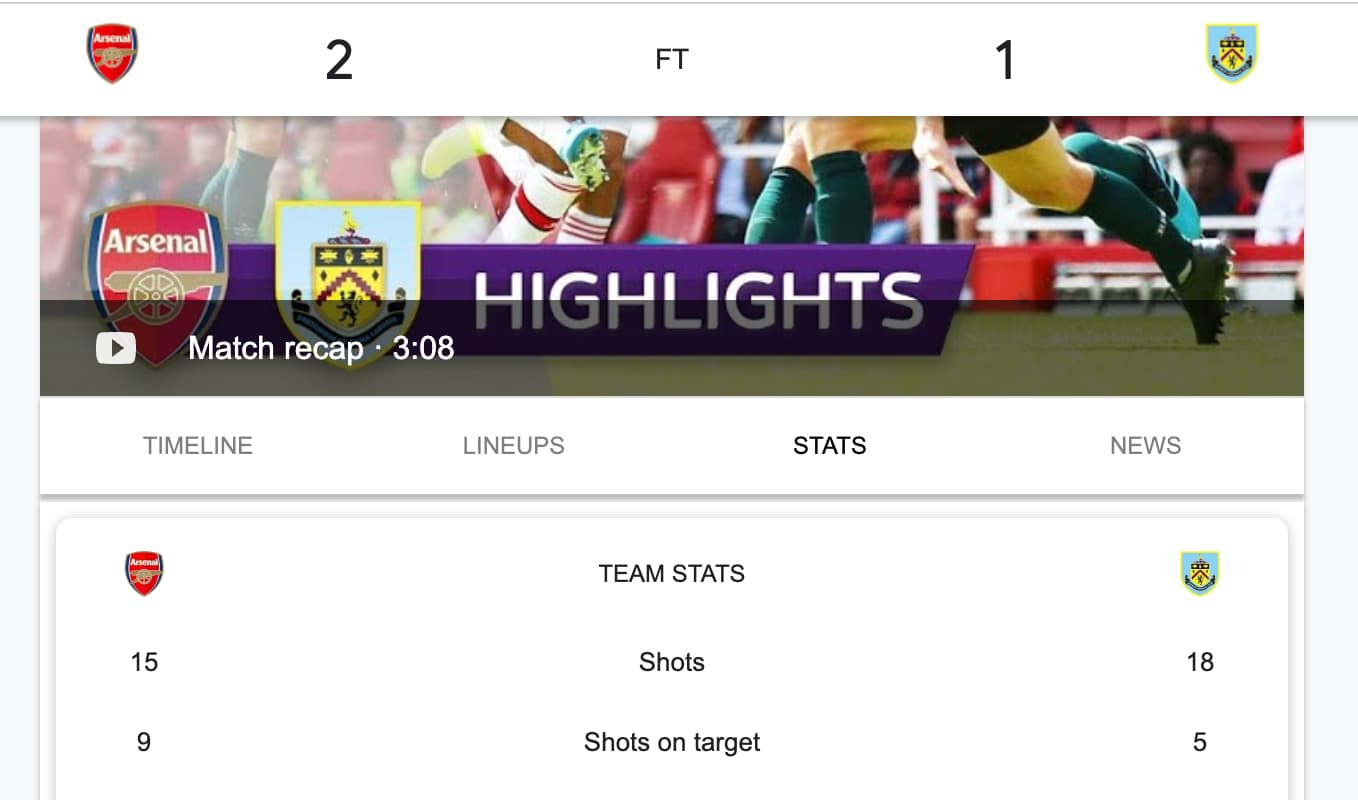The image size is (1358, 800).
Task: Click Arsenal's score of 2
Action: (x=339, y=61)
